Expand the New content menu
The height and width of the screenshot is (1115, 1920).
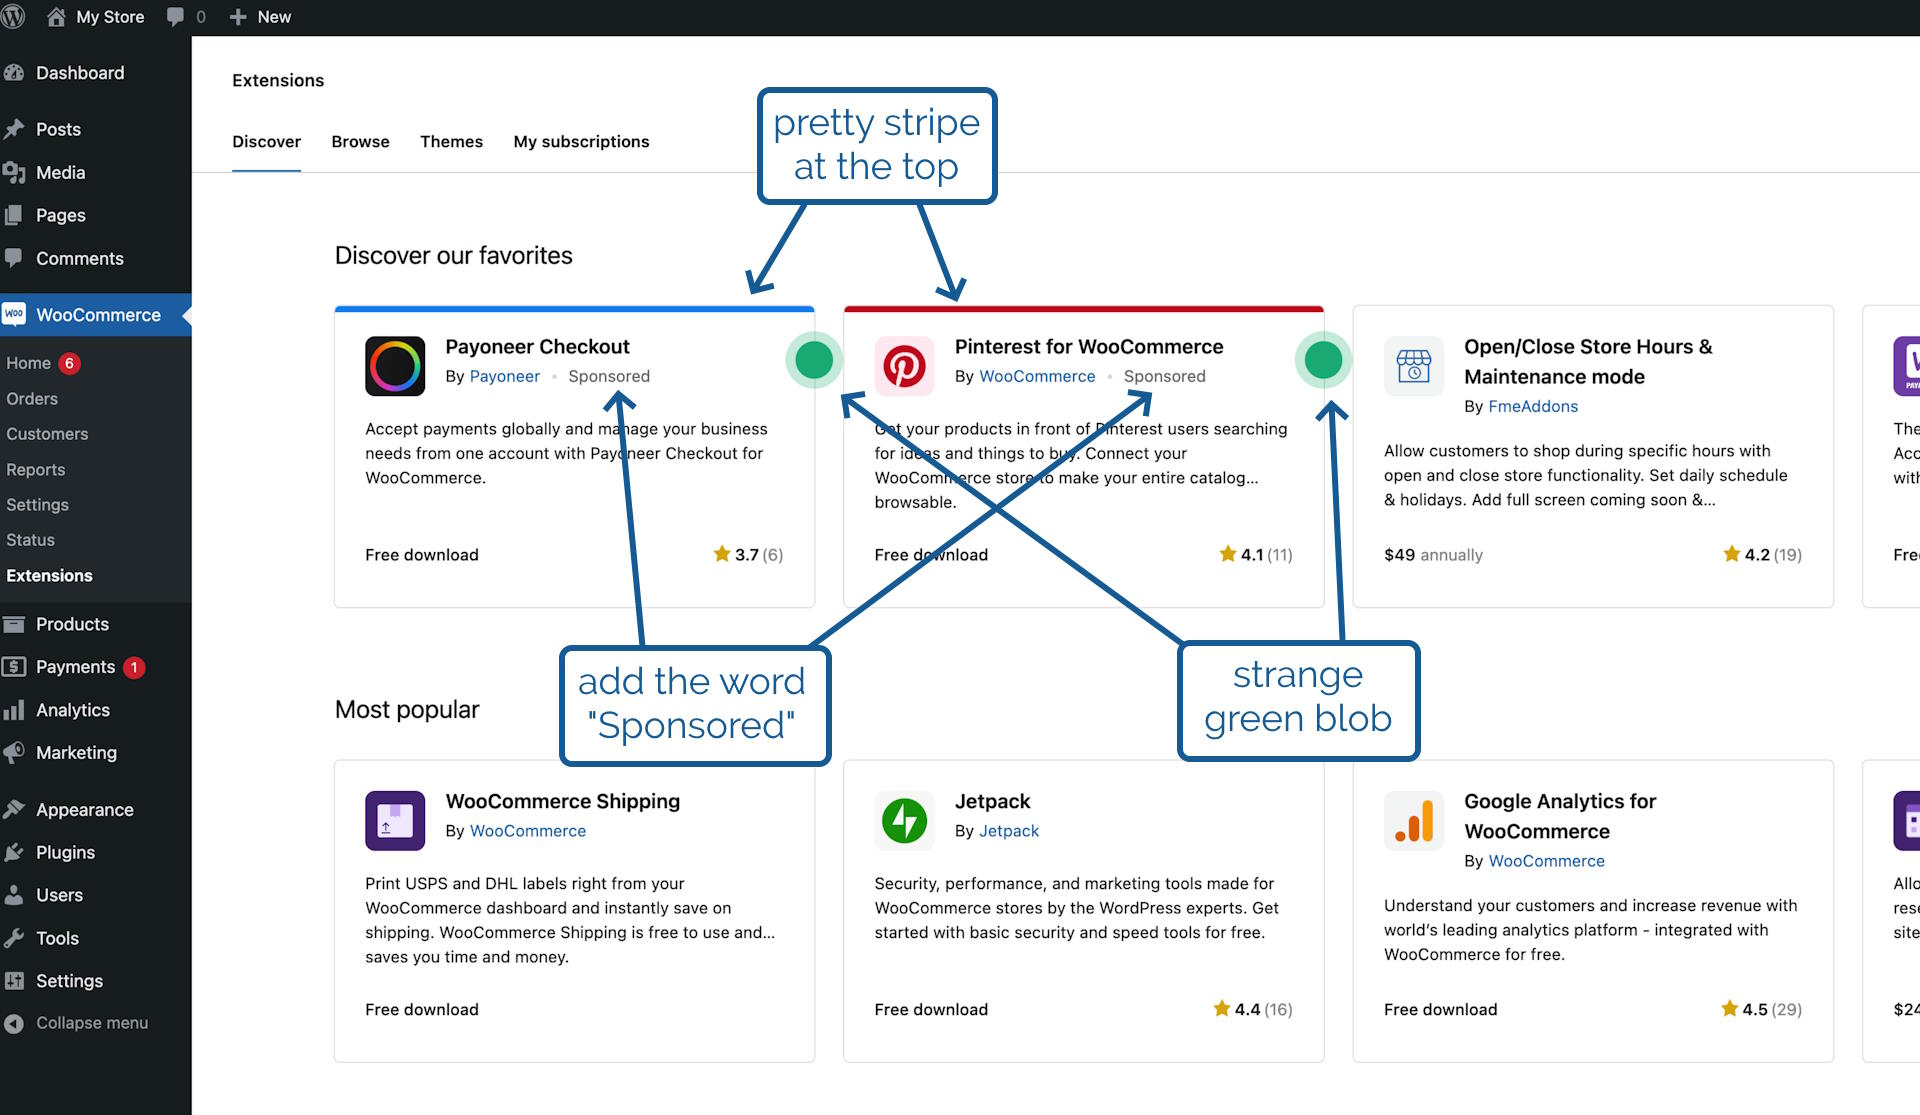260,17
